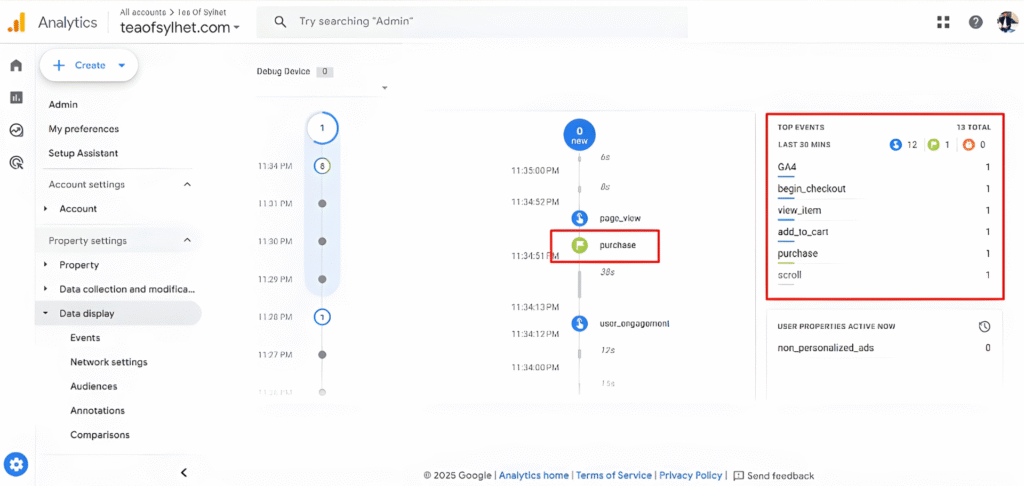Image resolution: width=1024 pixels, height=486 pixels.
Task: Click the user profile avatar
Action: tap(1007, 22)
